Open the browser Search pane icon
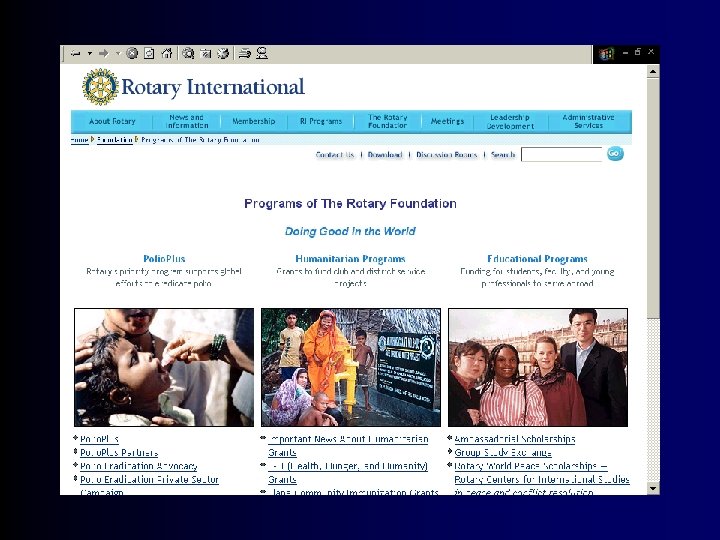This screenshot has width=720, height=540. pyautogui.click(x=188, y=54)
